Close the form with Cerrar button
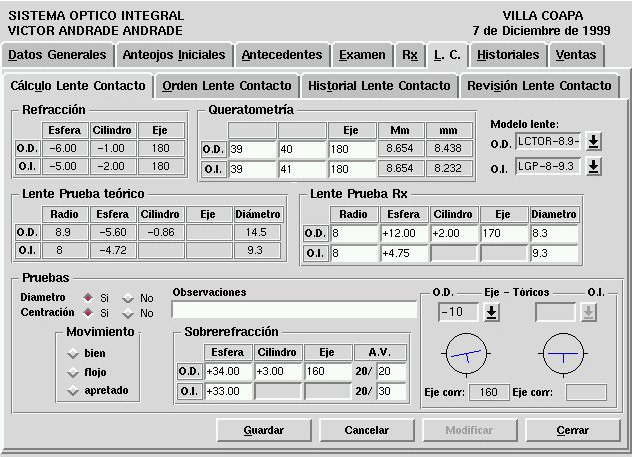 [x=573, y=430]
